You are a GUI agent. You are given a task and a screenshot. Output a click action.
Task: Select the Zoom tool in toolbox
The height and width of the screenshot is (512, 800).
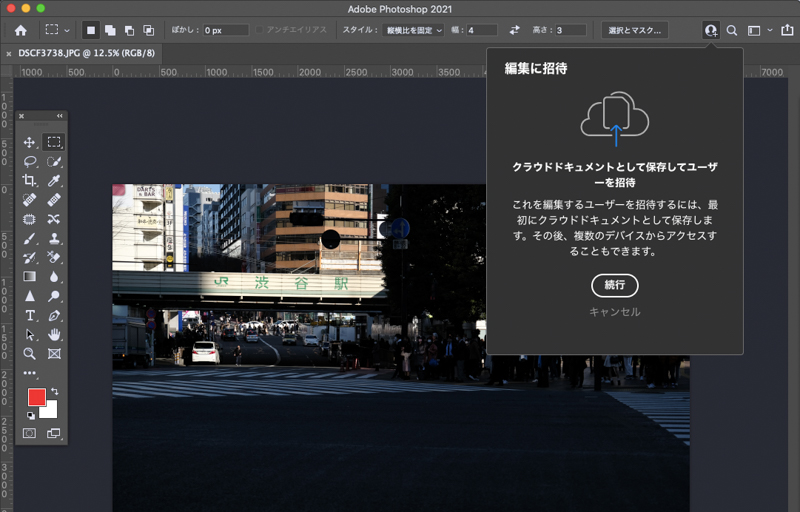click(30, 353)
